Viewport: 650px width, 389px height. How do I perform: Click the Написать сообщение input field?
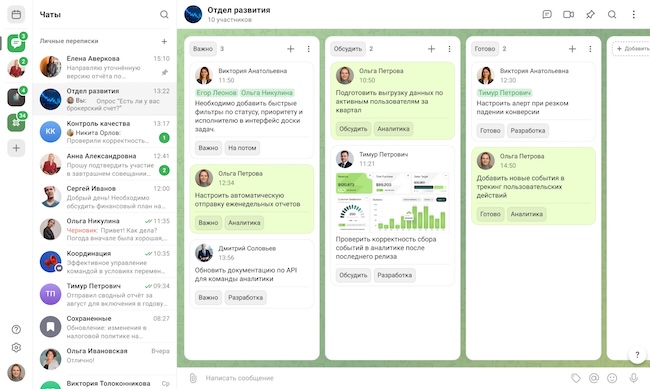[383, 378]
